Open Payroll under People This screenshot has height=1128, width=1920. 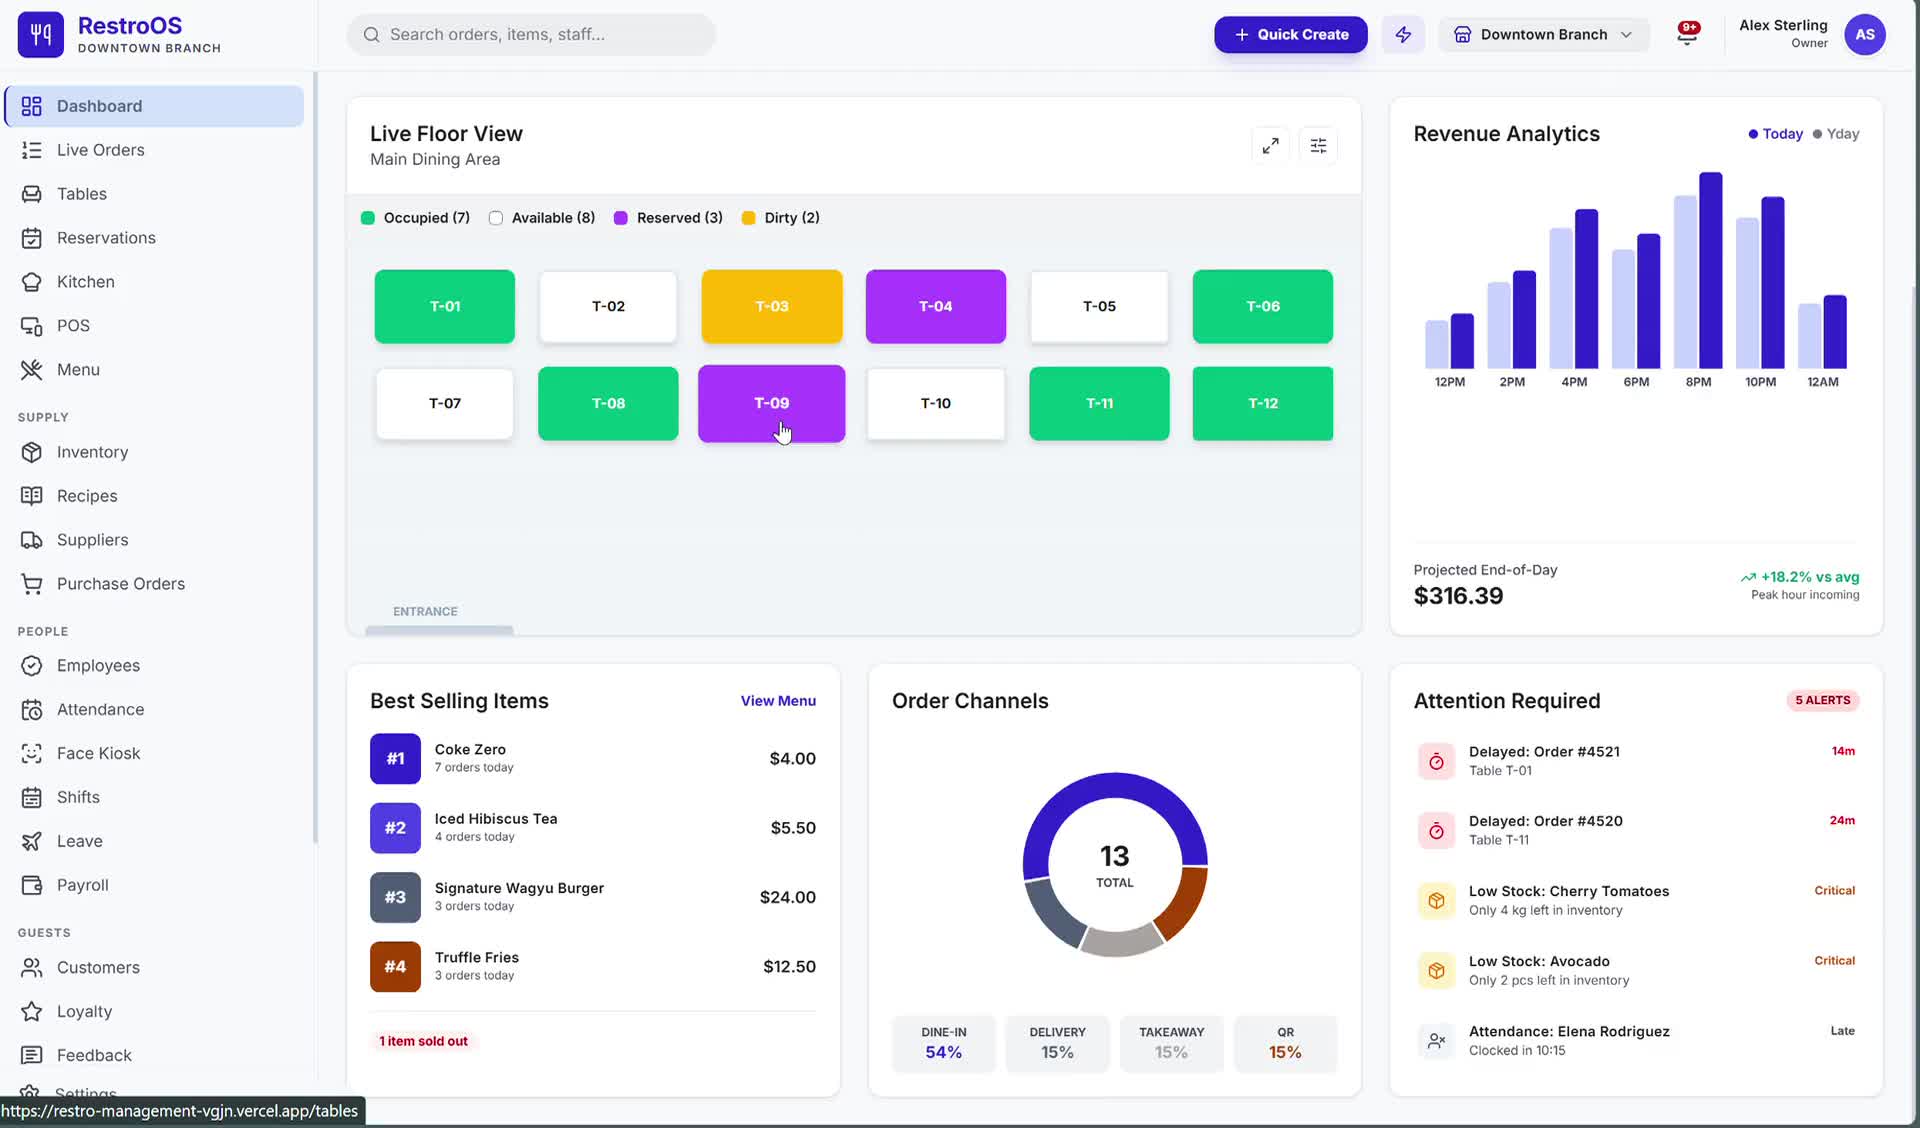coord(154,885)
